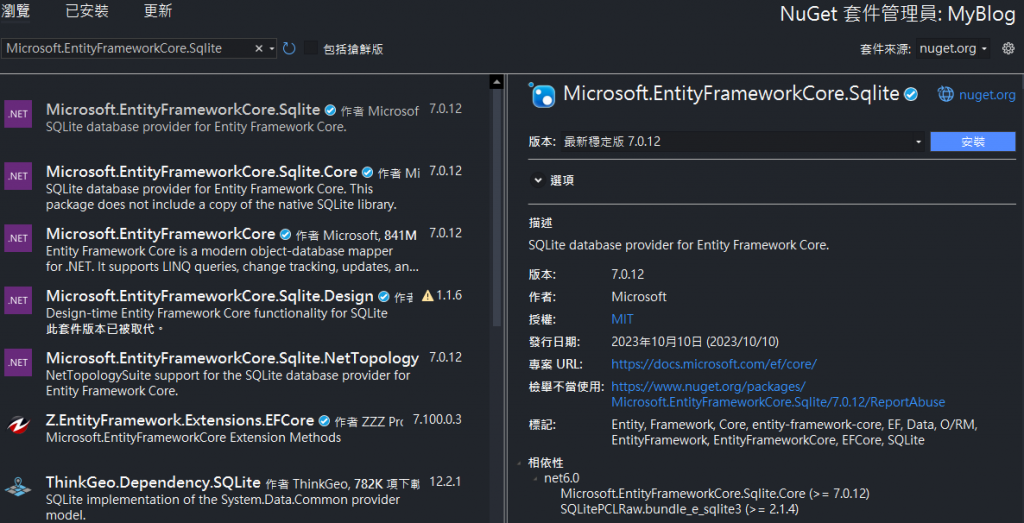Click the Z.EntityFramework.Extensions.EFCore package logo
1024x523 pixels.
click(x=18, y=424)
